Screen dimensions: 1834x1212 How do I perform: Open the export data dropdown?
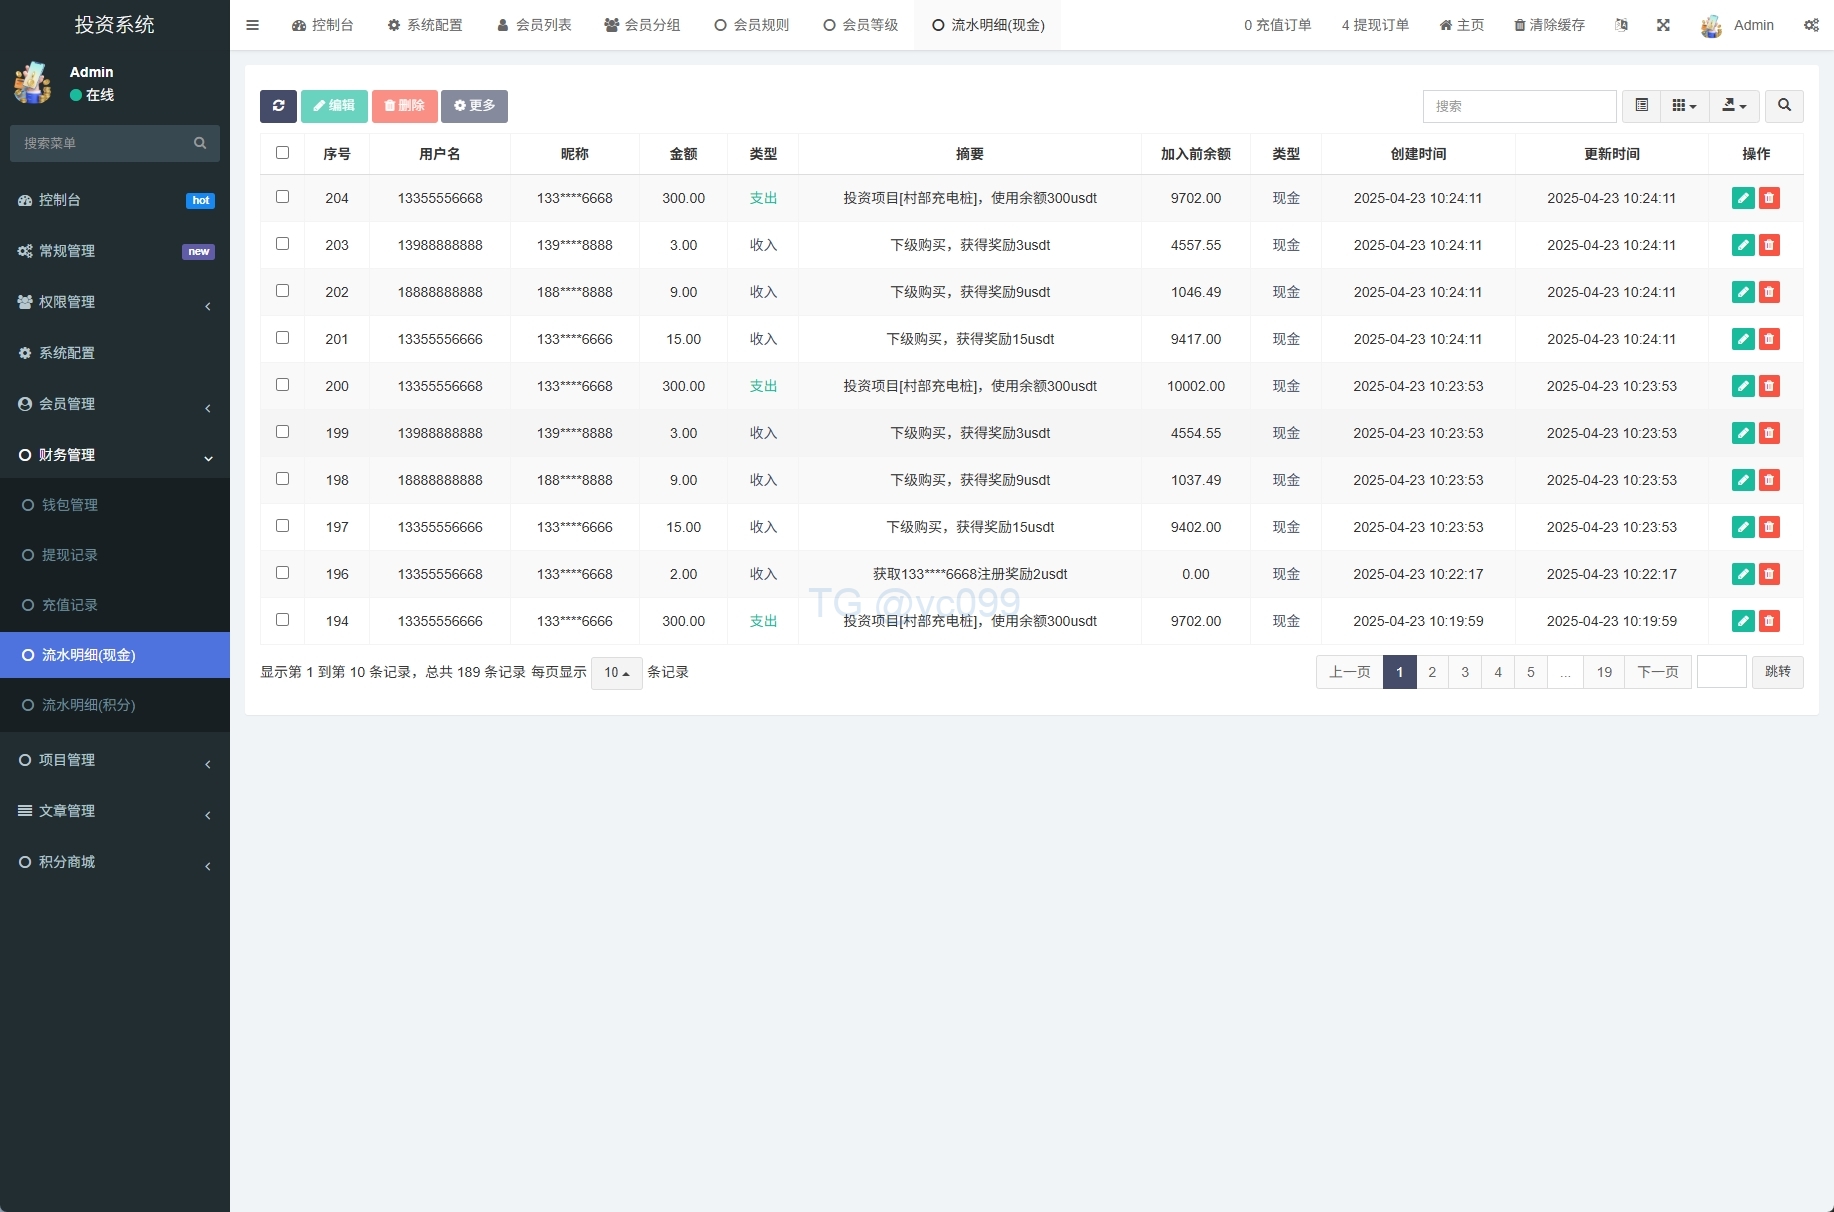coord(1734,106)
